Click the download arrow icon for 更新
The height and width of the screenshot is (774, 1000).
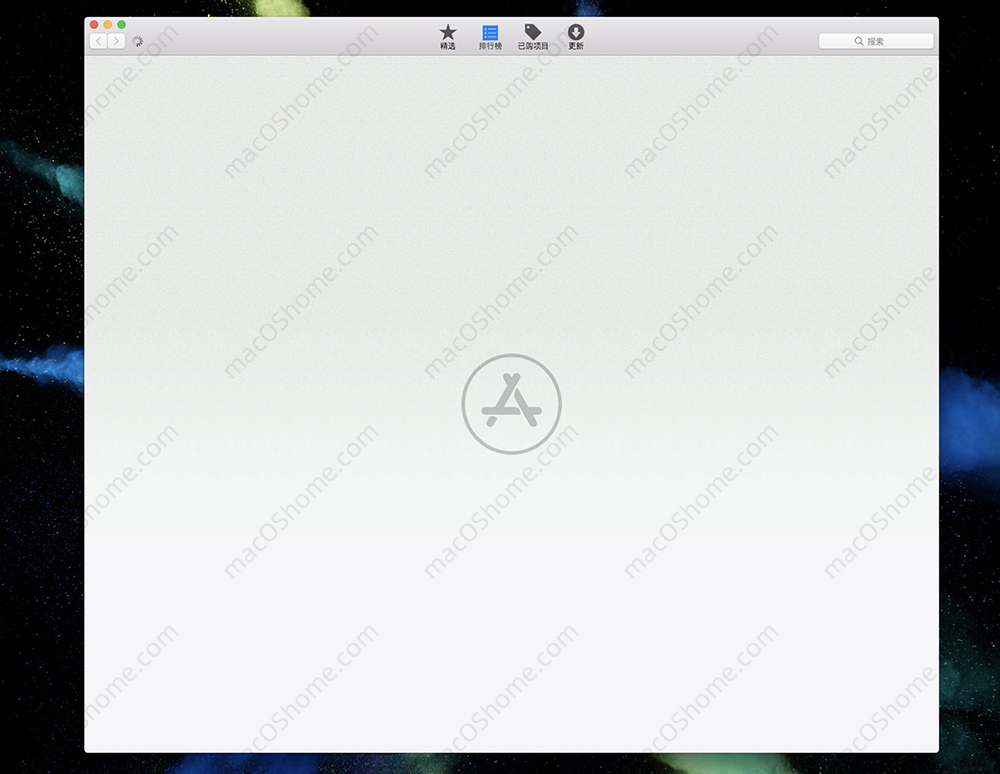[x=576, y=32]
